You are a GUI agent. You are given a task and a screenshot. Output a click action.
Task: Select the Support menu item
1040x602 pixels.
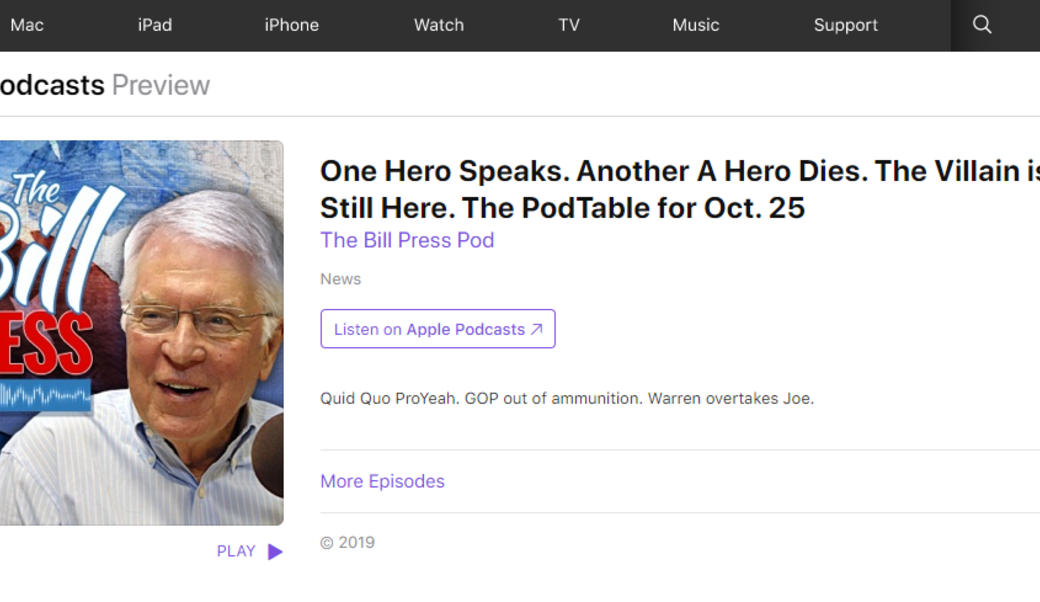tap(845, 25)
